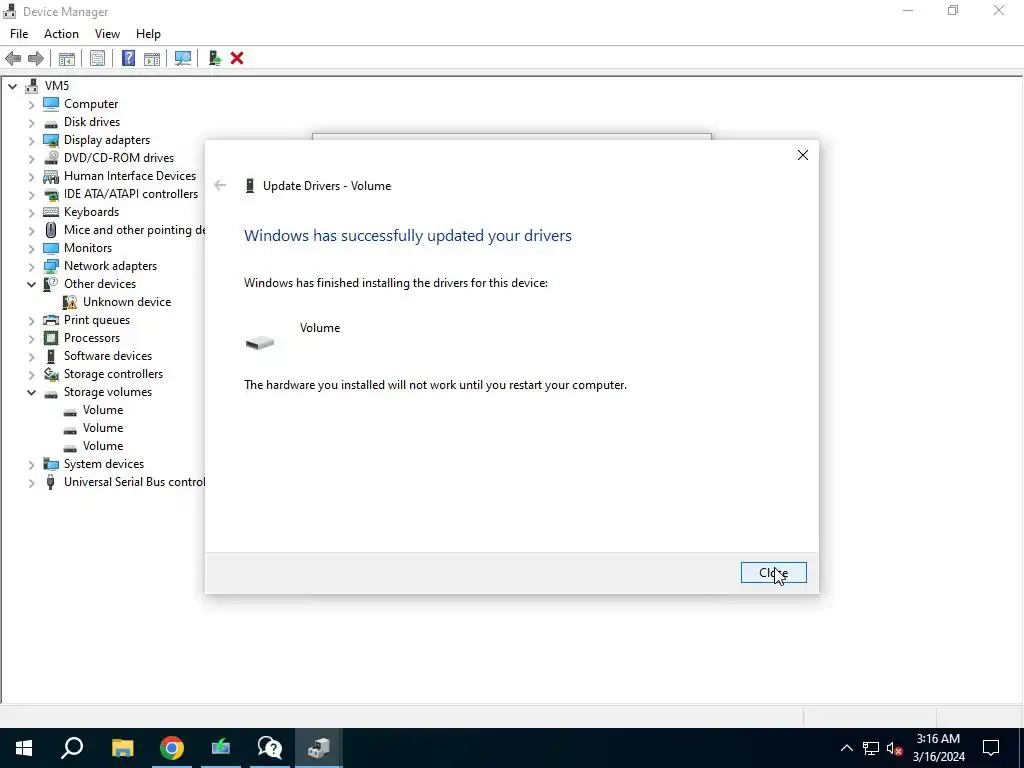
Task: Expand the System devices category
Action: (x=31, y=464)
